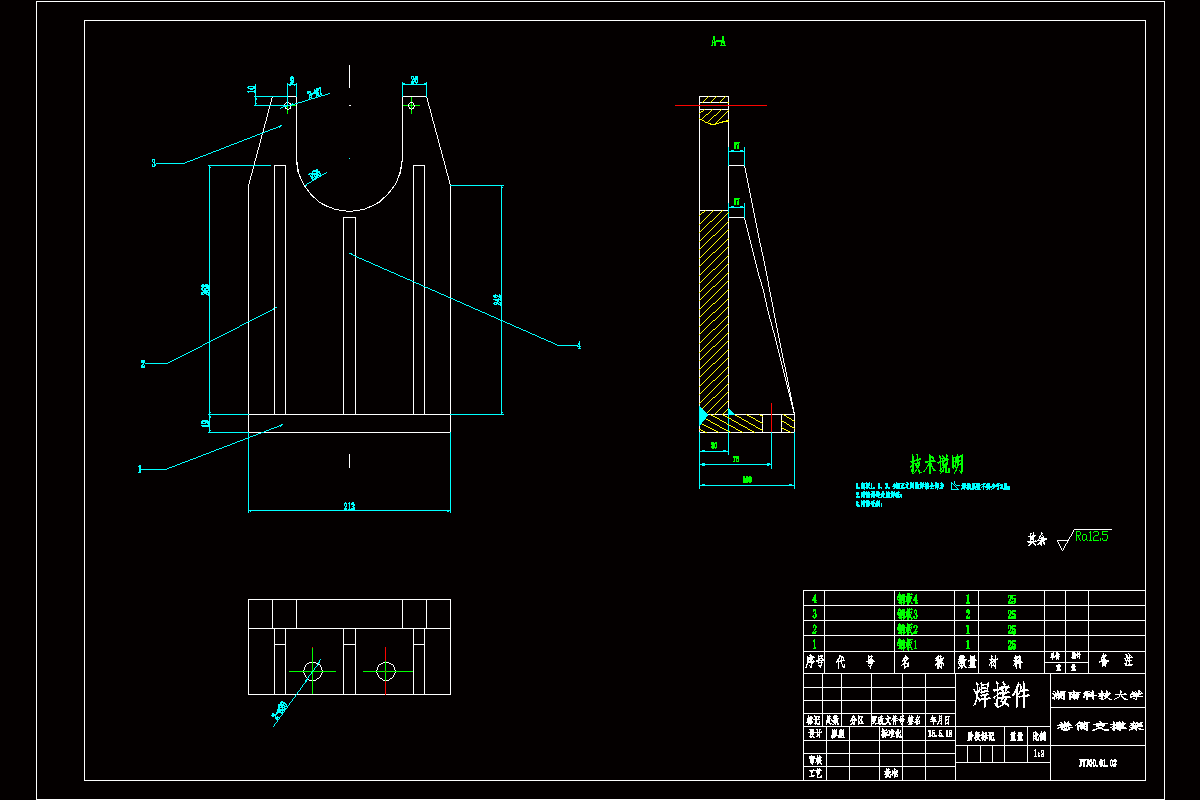Select the 技术说明 heading text
Viewport: 1200px width, 800px height.
[937, 464]
